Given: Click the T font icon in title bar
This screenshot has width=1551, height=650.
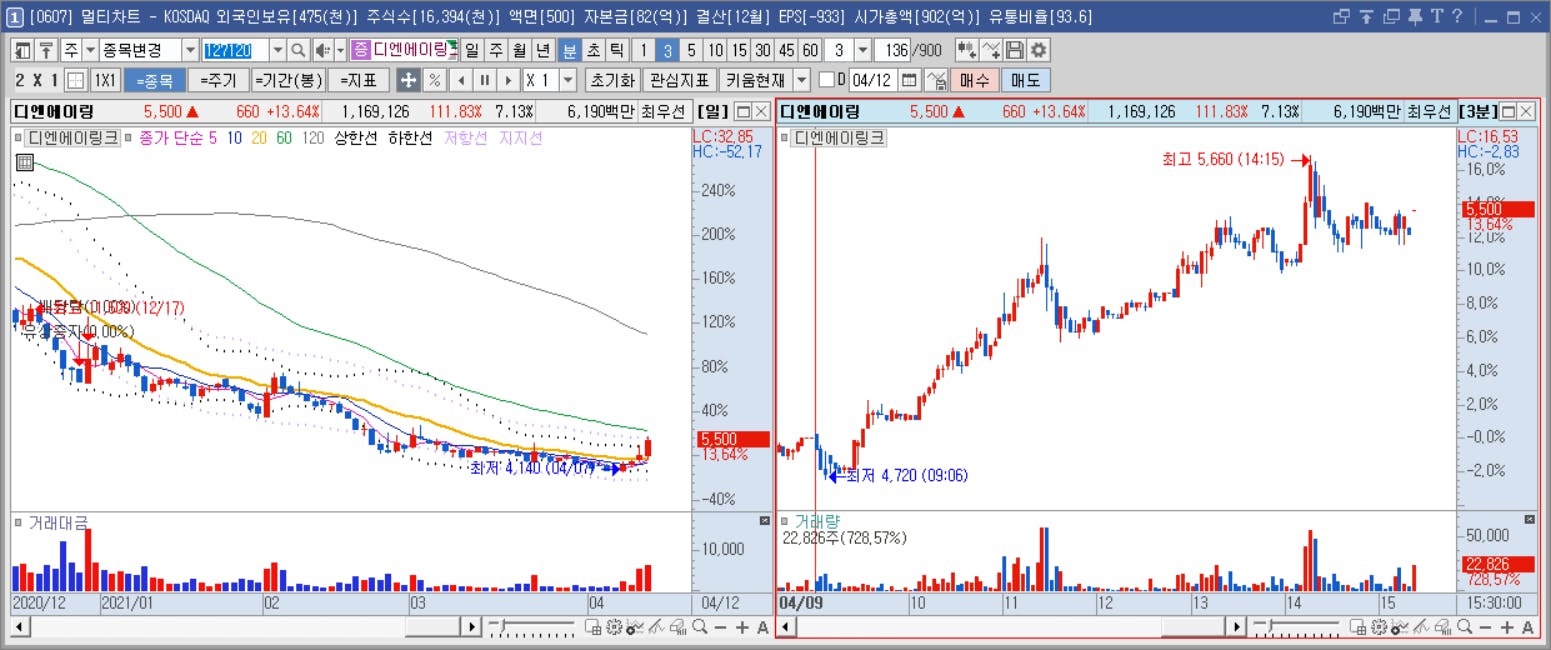Looking at the screenshot, I should (1437, 16).
